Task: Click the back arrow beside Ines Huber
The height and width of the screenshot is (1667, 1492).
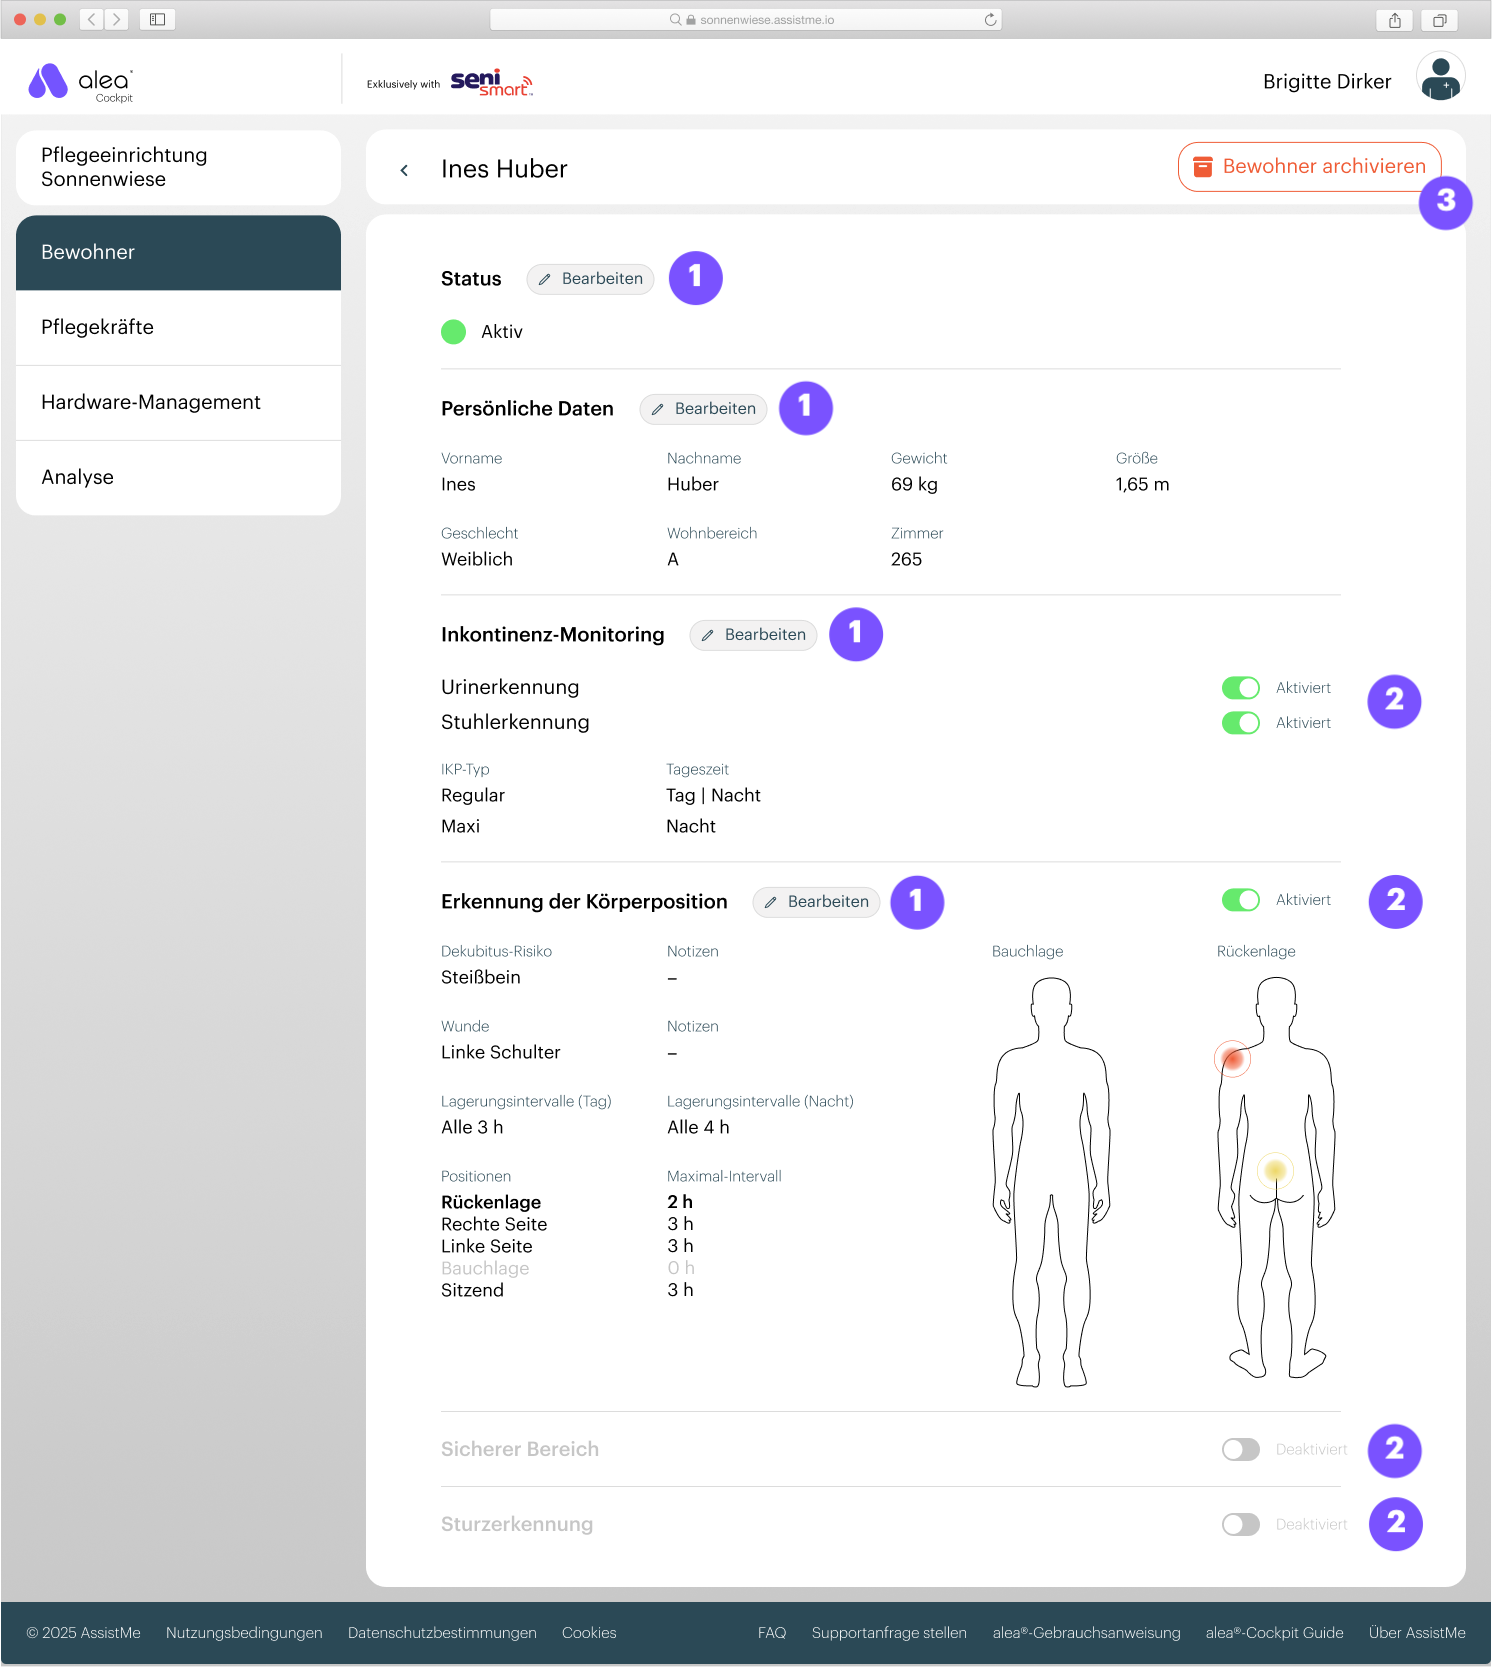Action: [x=404, y=170]
